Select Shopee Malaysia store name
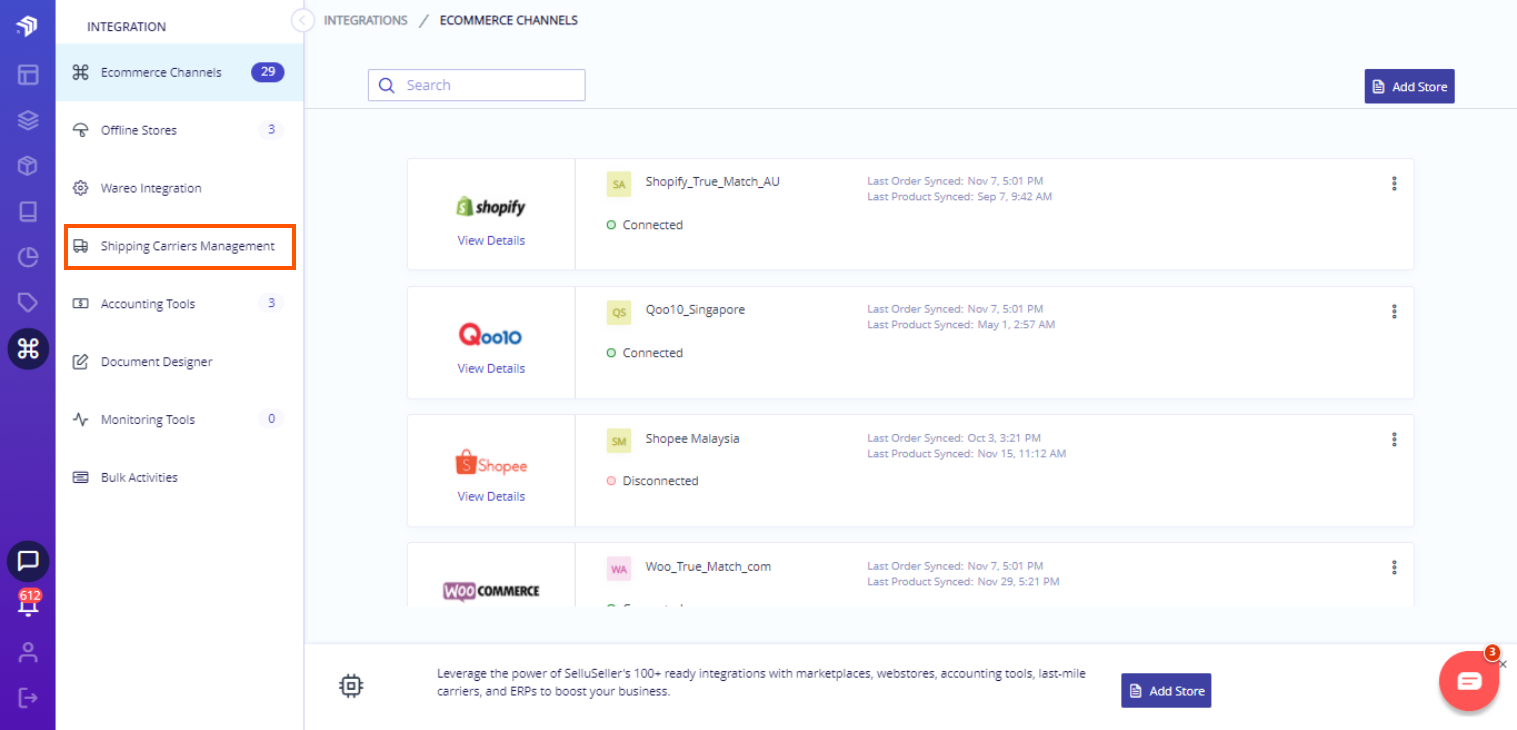 [692, 438]
